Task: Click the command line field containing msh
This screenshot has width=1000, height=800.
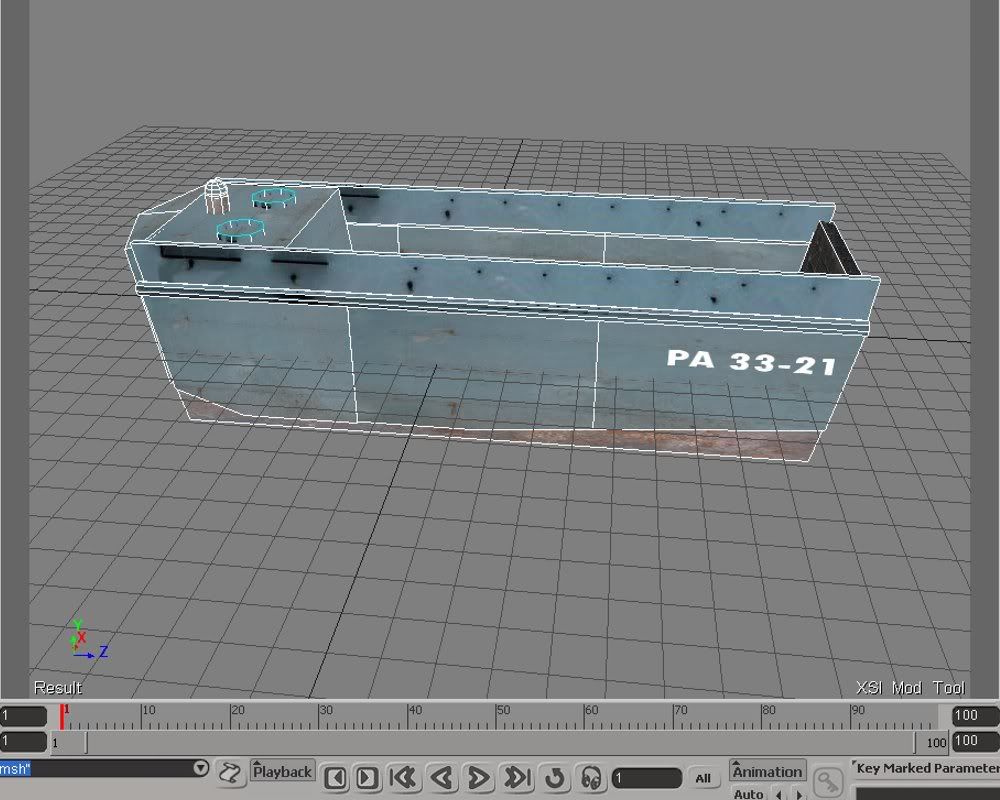Action: tap(96, 768)
